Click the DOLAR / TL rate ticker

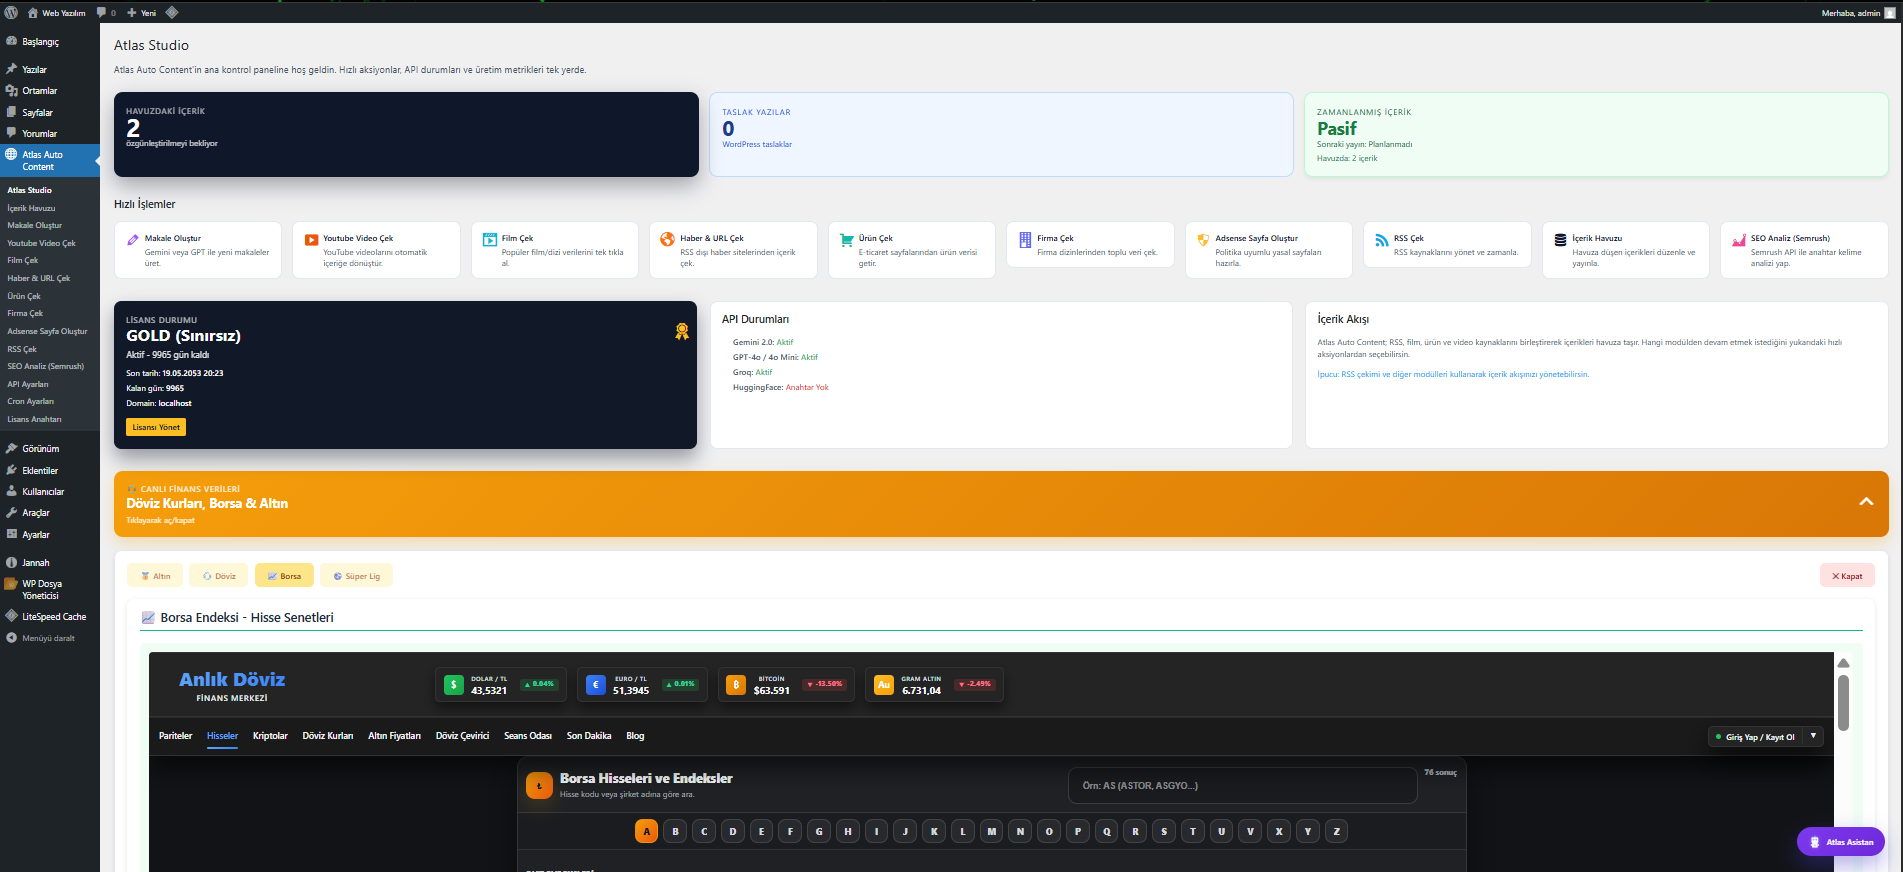click(502, 685)
